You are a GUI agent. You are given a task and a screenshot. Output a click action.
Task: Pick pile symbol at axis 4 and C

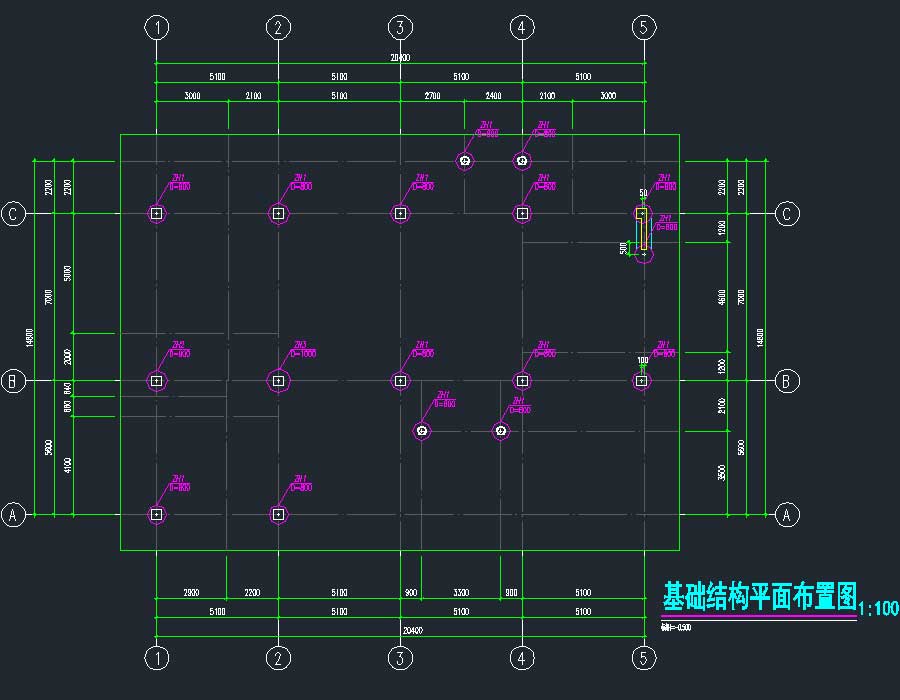522,213
